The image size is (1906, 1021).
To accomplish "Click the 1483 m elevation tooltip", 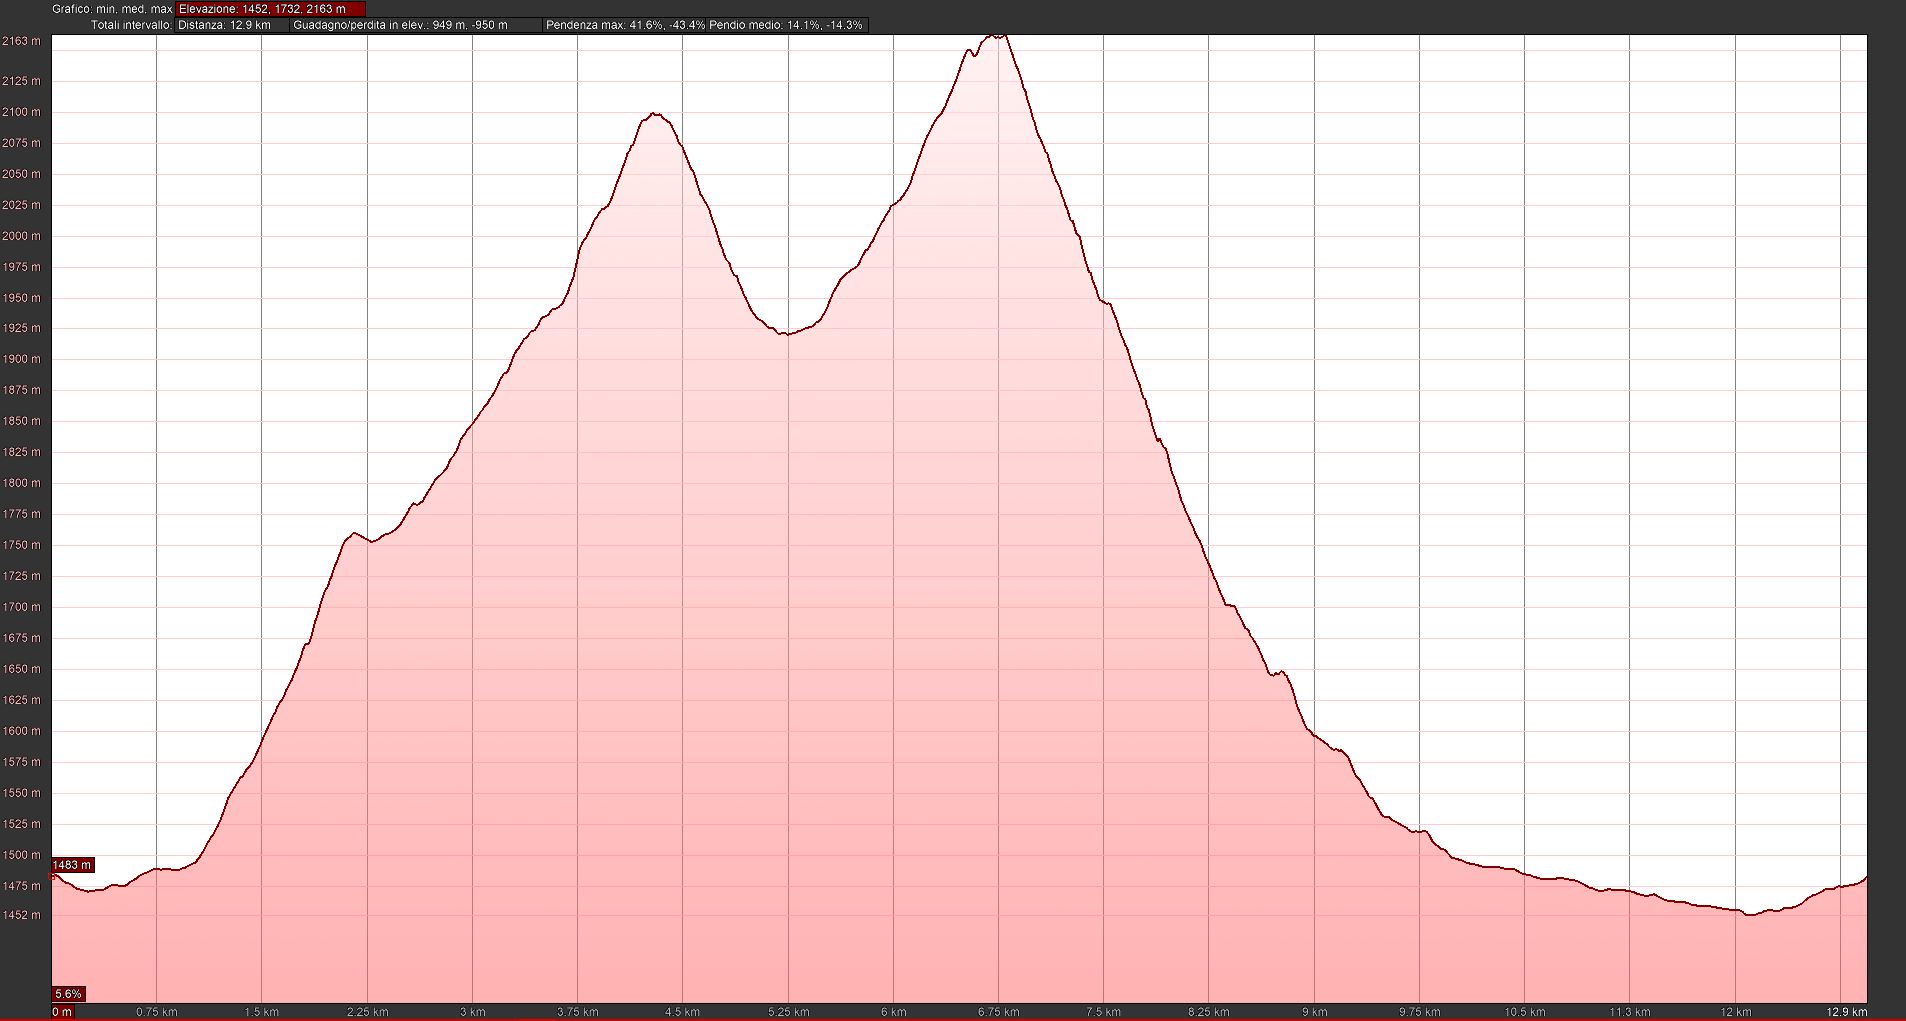I will coord(72,865).
